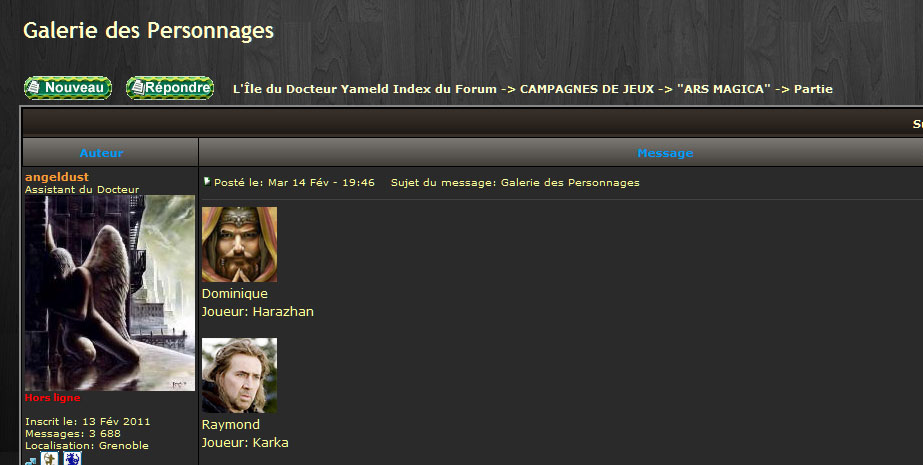Image resolution: width=923 pixels, height=465 pixels.
Task: Click the page icon inside Répondre button
Action: 137,87
